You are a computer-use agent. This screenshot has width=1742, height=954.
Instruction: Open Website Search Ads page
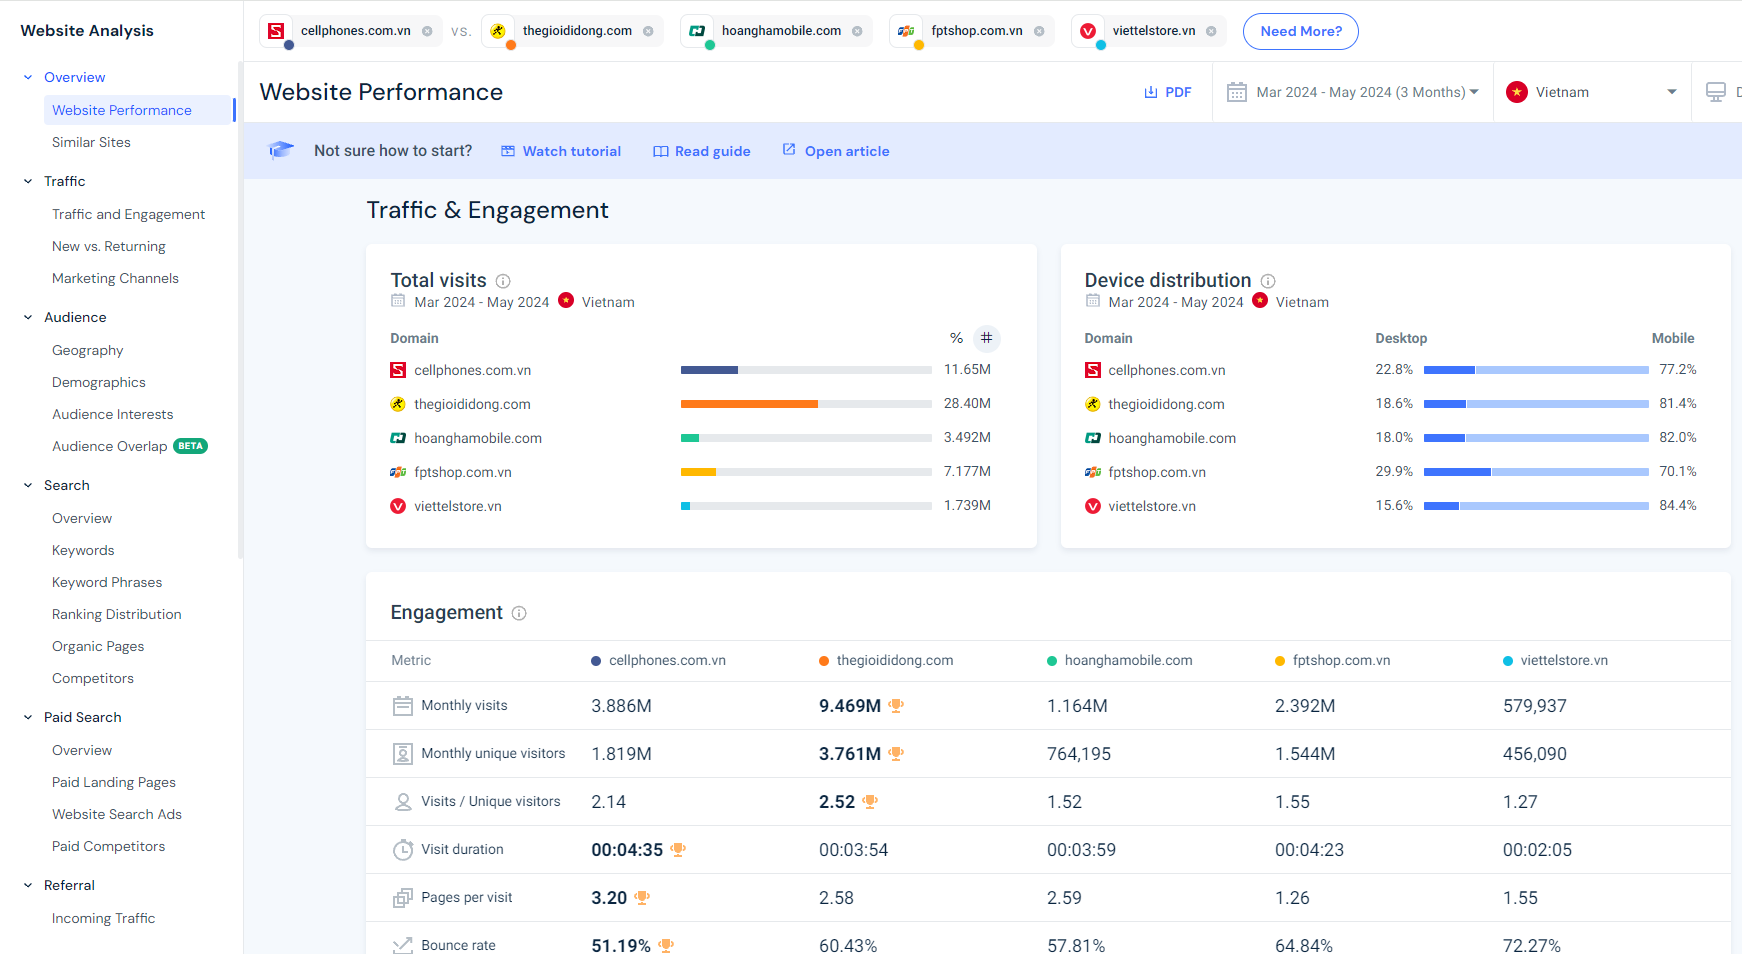point(117,814)
